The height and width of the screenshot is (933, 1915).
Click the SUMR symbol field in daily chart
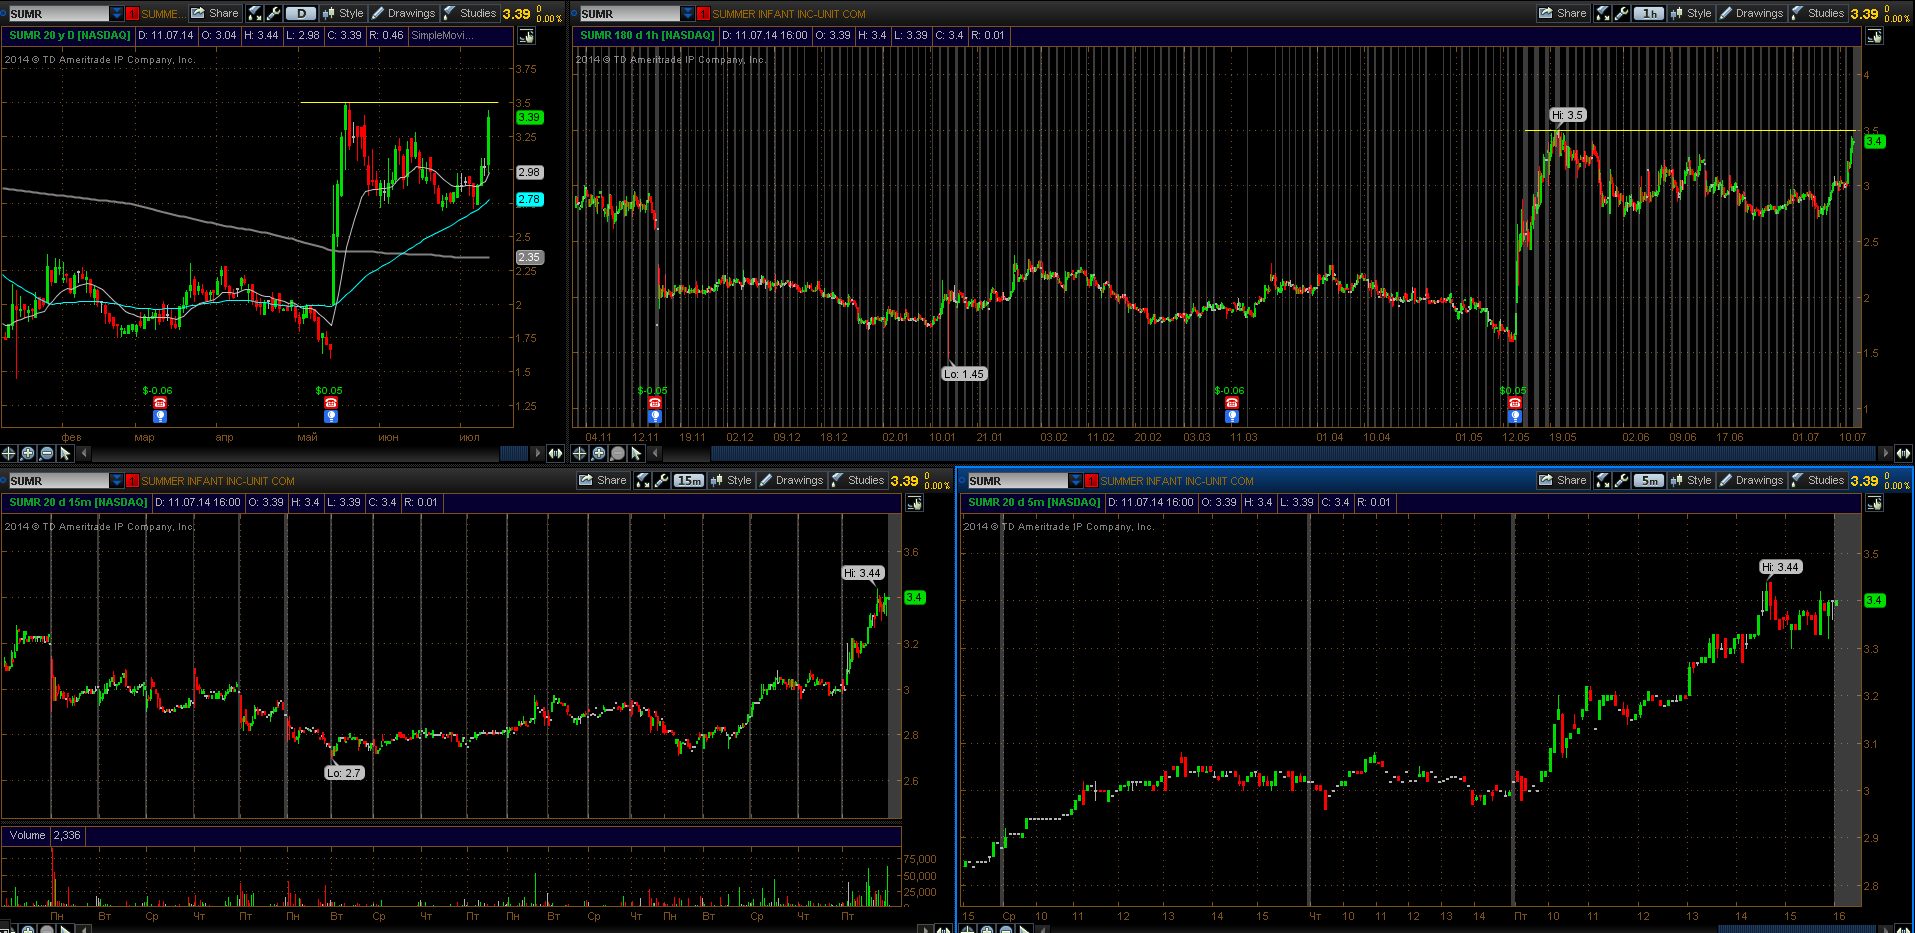58,13
